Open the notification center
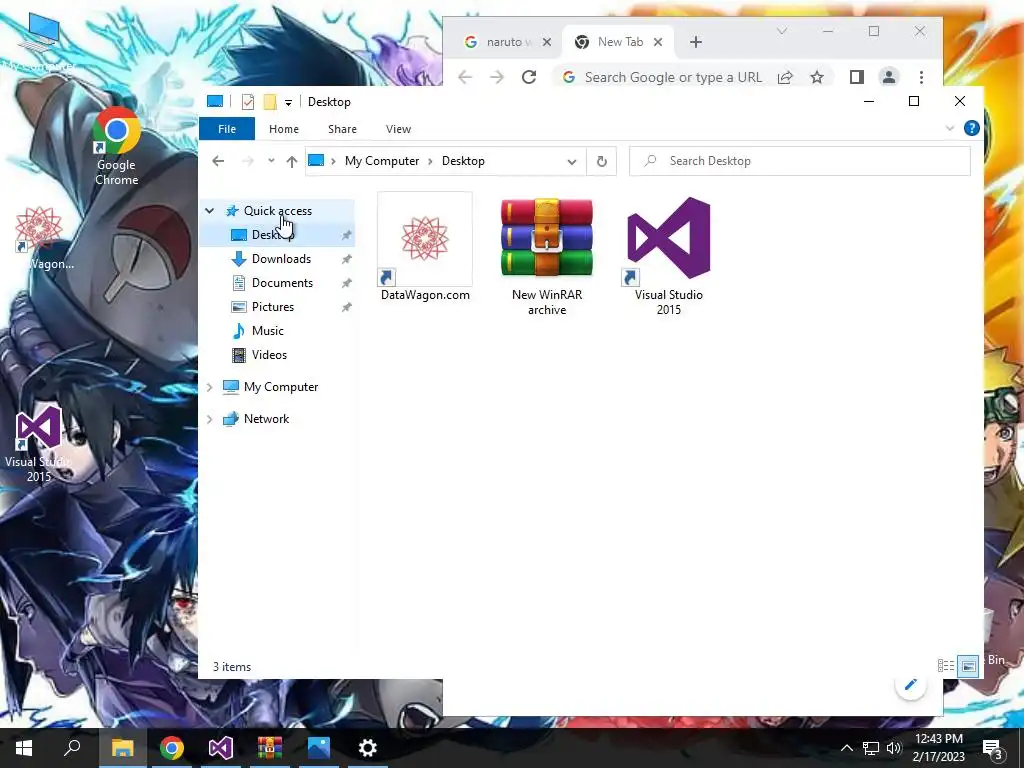 coord(992,748)
